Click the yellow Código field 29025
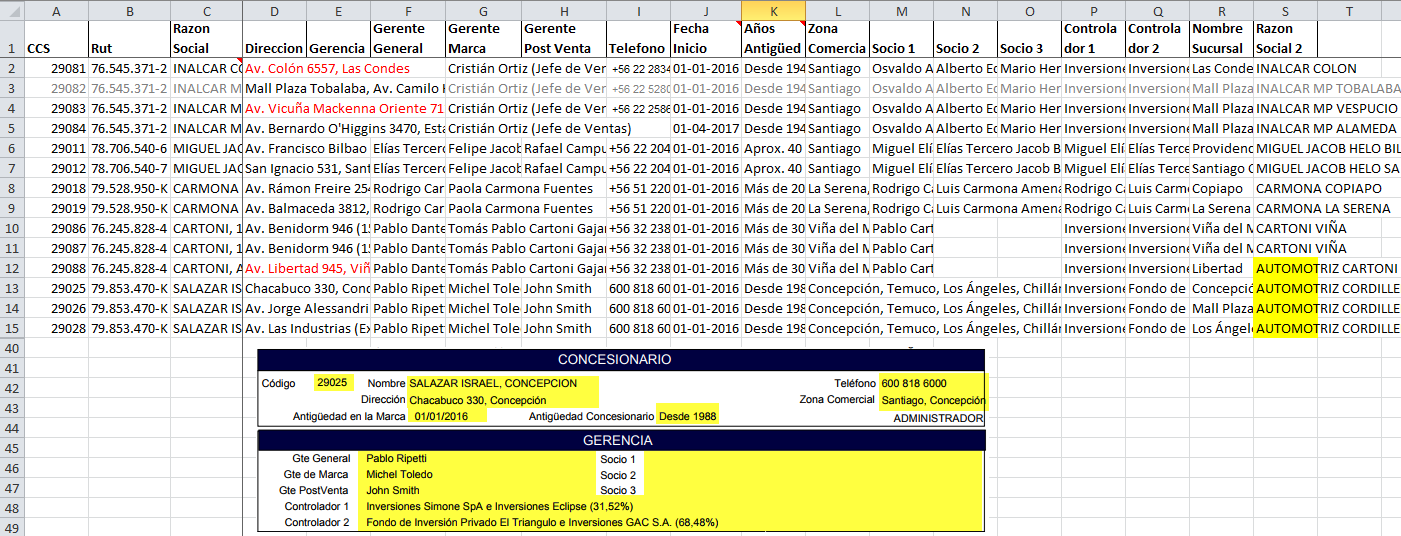This screenshot has height=536, width=1401. tap(331, 383)
